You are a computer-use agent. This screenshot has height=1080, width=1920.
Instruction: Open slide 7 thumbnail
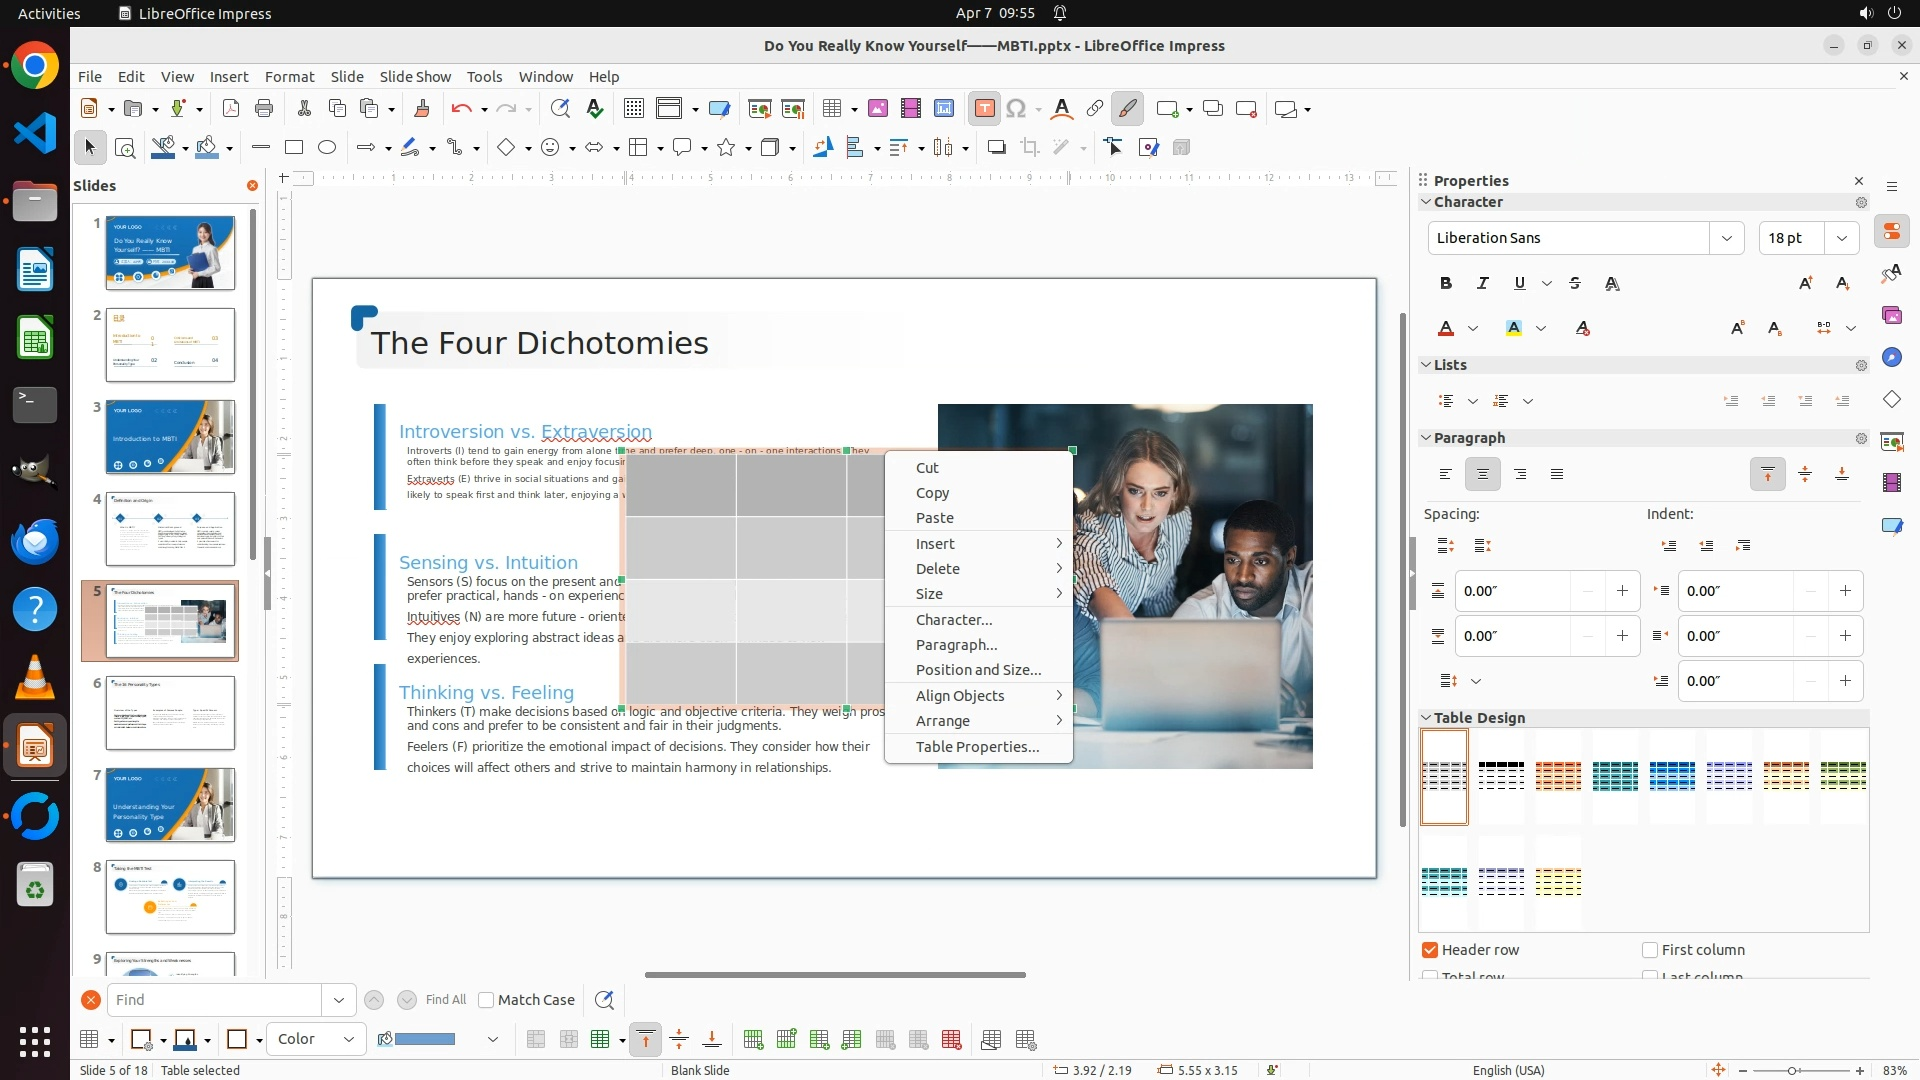170,805
